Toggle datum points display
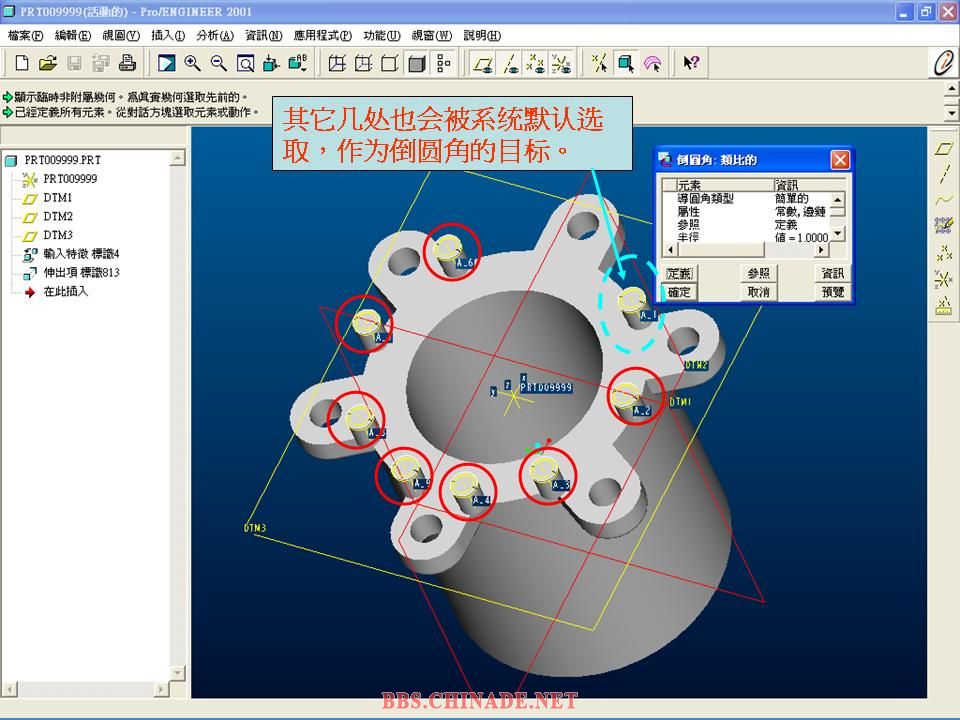Screen dimensions: 960x720 click(536, 63)
